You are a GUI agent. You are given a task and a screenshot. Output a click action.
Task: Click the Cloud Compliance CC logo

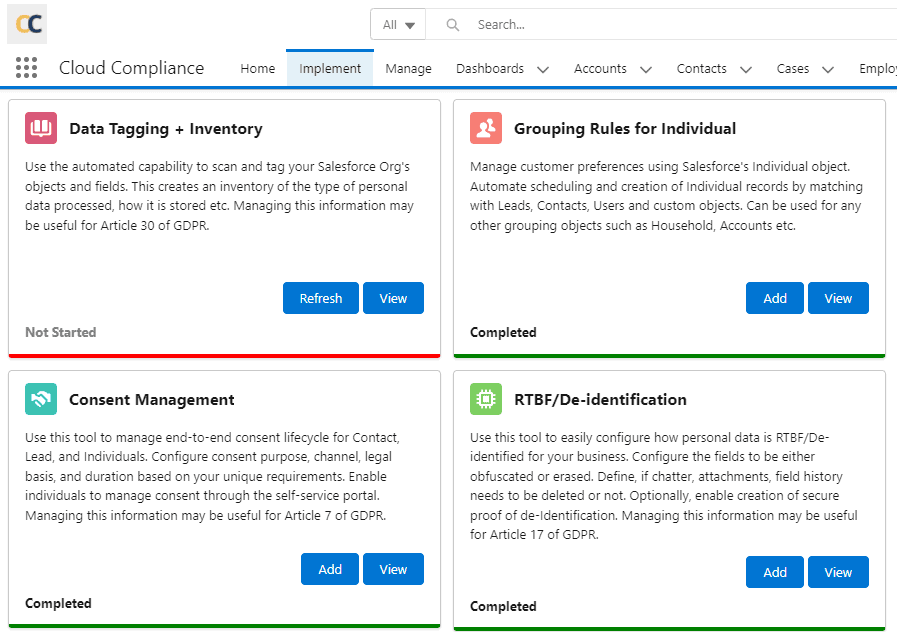click(27, 24)
